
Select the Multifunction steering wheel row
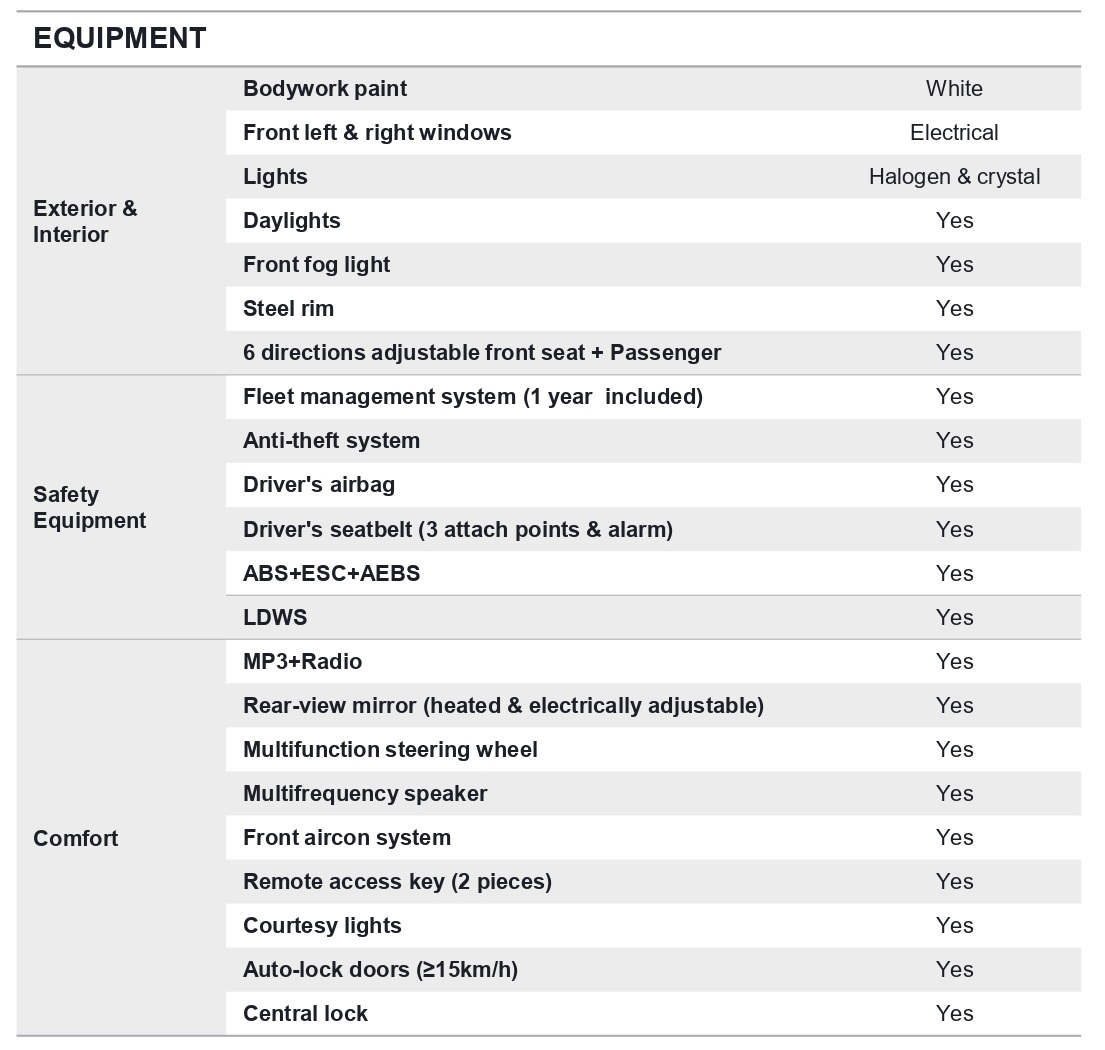[653, 750]
